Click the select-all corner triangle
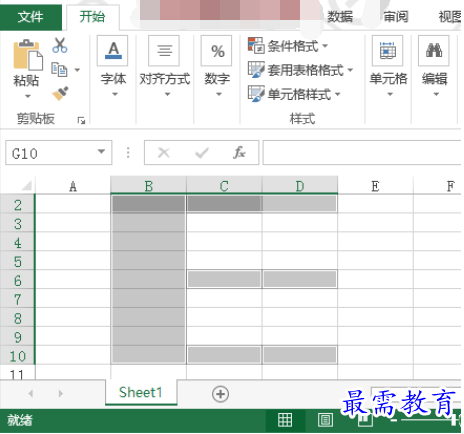 26,185
